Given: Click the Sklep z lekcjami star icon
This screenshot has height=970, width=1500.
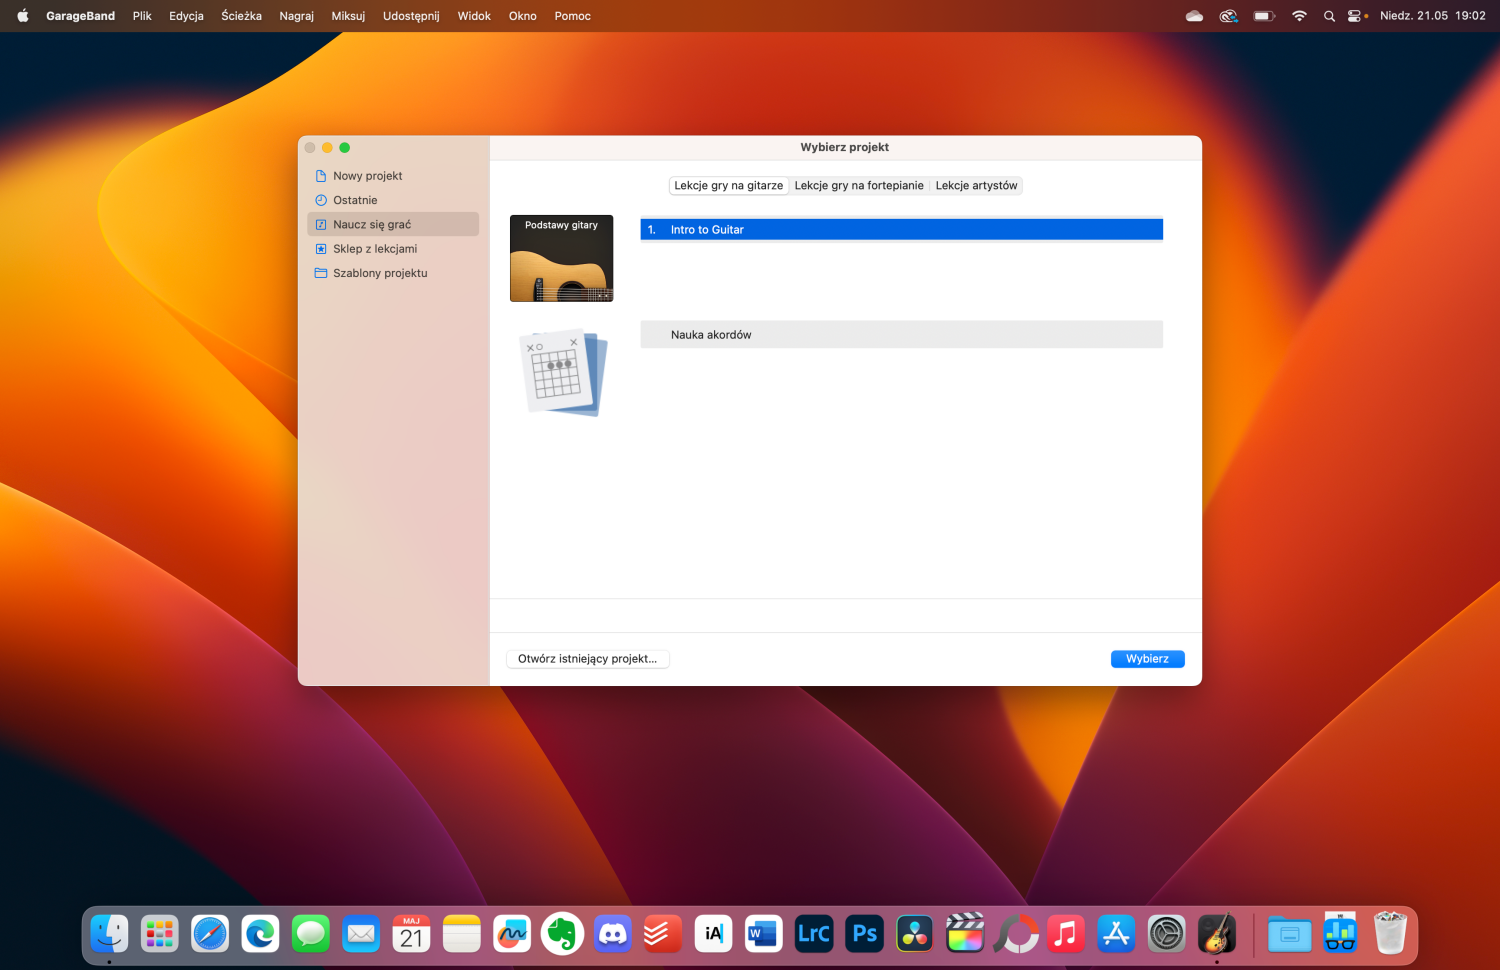Looking at the screenshot, I should [321, 249].
